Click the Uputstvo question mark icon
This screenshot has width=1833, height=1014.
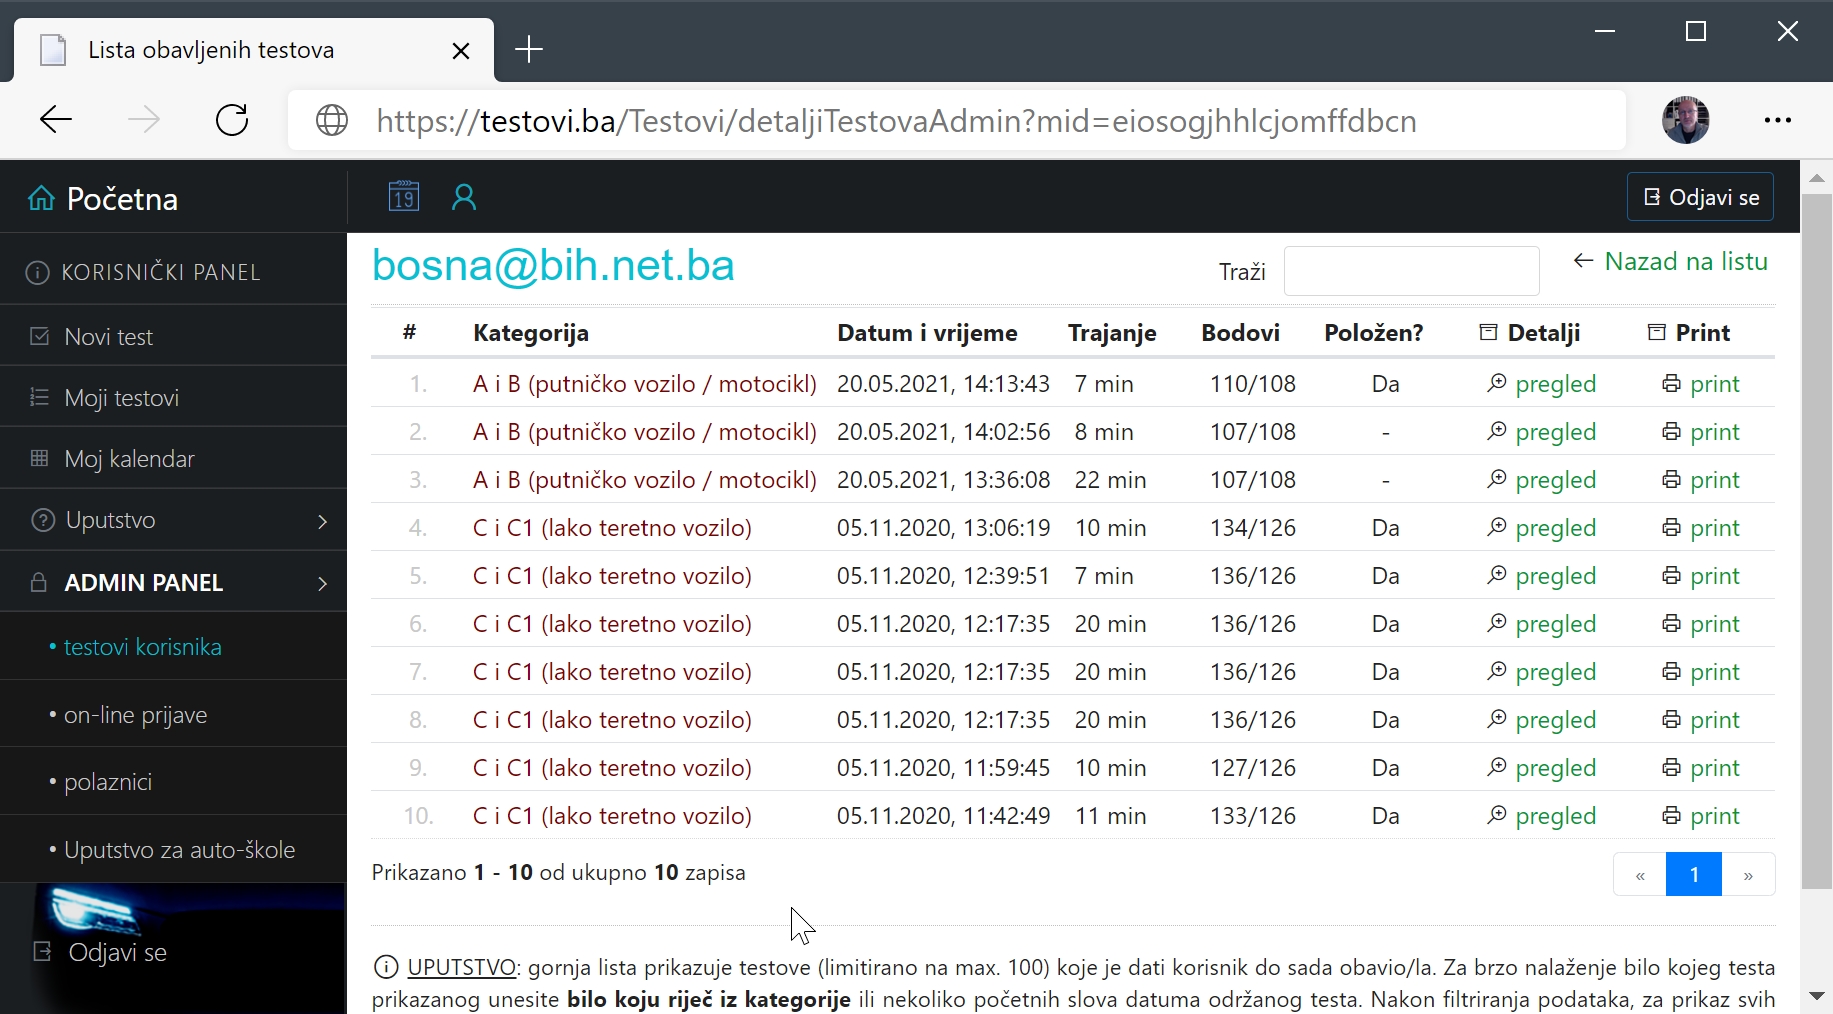[43, 520]
